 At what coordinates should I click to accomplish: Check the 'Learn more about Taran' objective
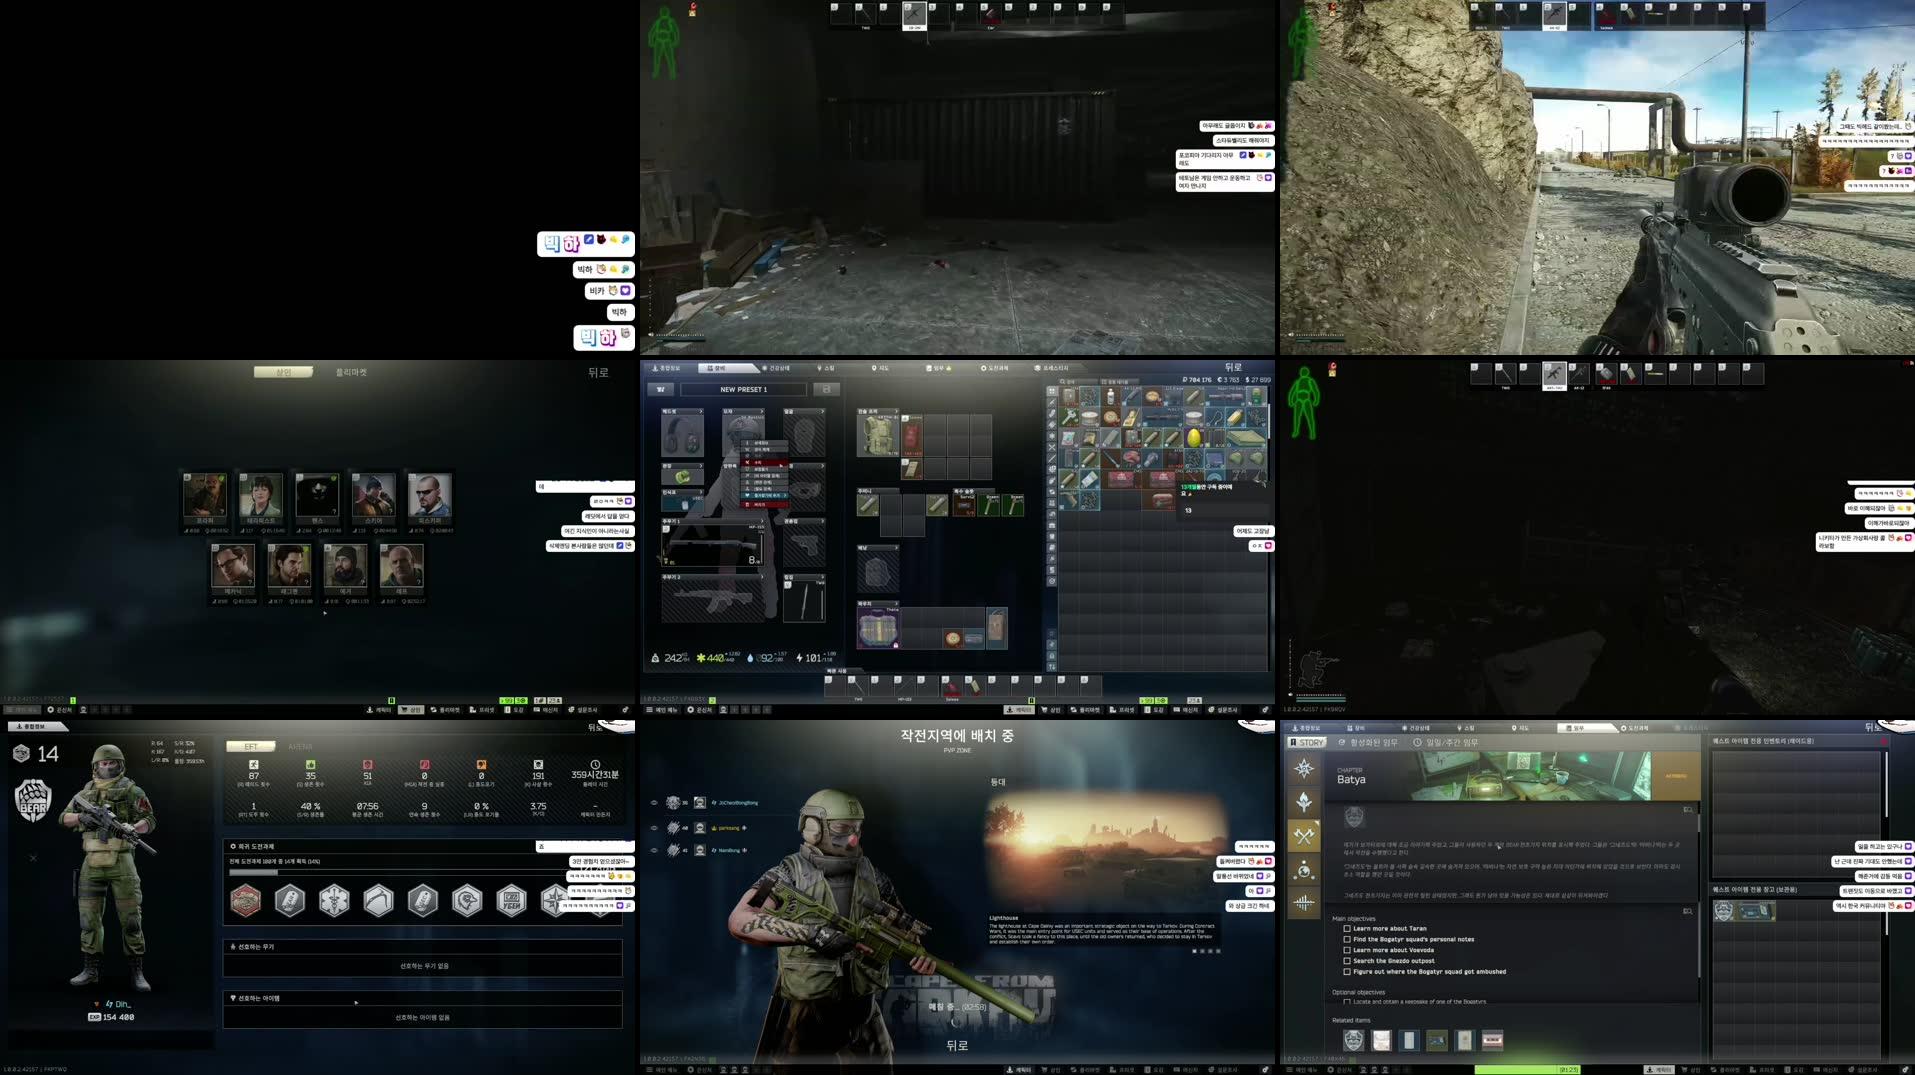coord(1347,928)
